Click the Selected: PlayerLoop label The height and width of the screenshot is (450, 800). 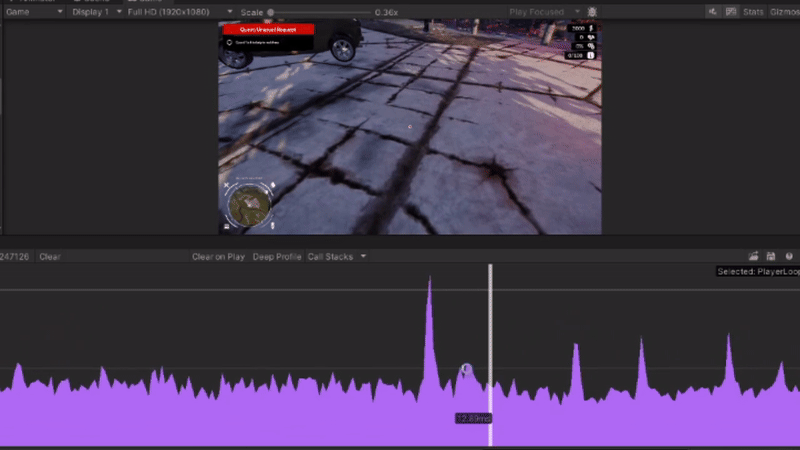click(758, 271)
